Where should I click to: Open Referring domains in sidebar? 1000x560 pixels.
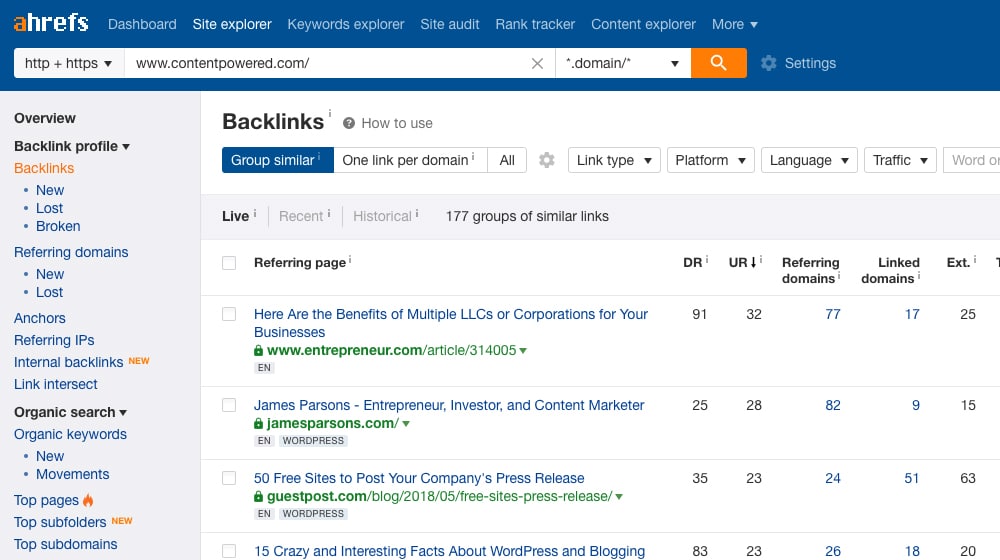(71, 253)
